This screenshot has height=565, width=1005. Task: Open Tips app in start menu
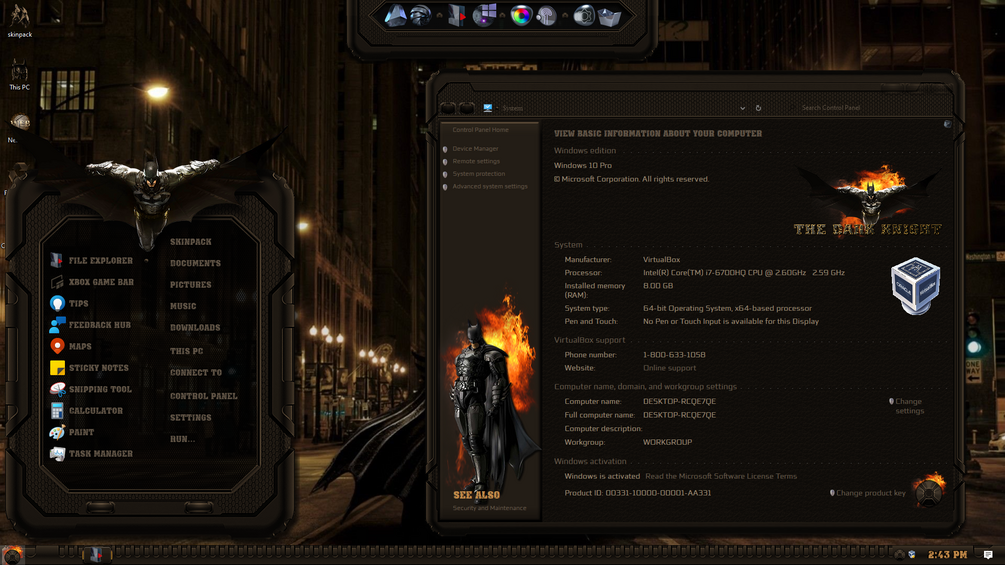tap(69, 304)
